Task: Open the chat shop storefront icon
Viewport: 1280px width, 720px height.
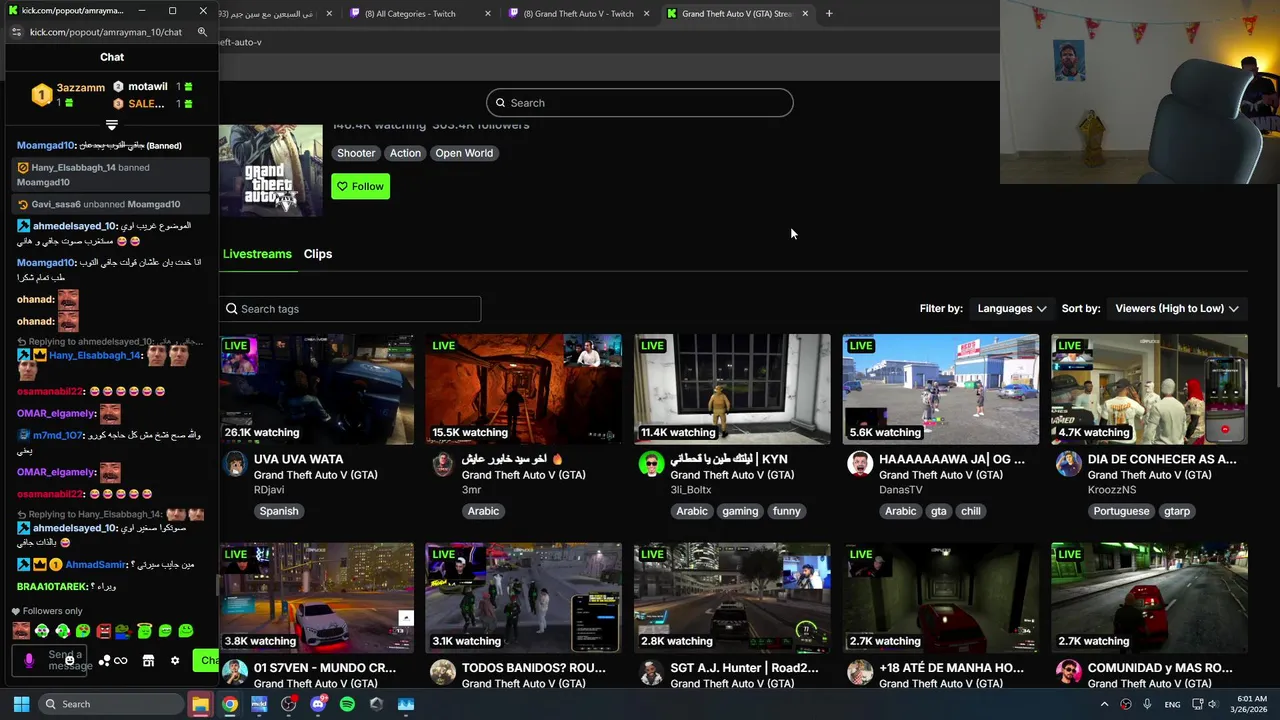Action: click(x=148, y=661)
